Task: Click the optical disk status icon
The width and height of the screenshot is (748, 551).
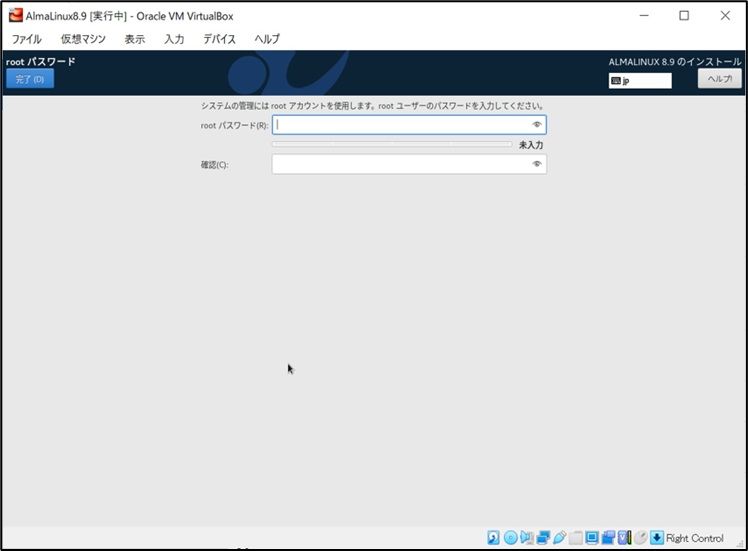Action: (x=510, y=538)
